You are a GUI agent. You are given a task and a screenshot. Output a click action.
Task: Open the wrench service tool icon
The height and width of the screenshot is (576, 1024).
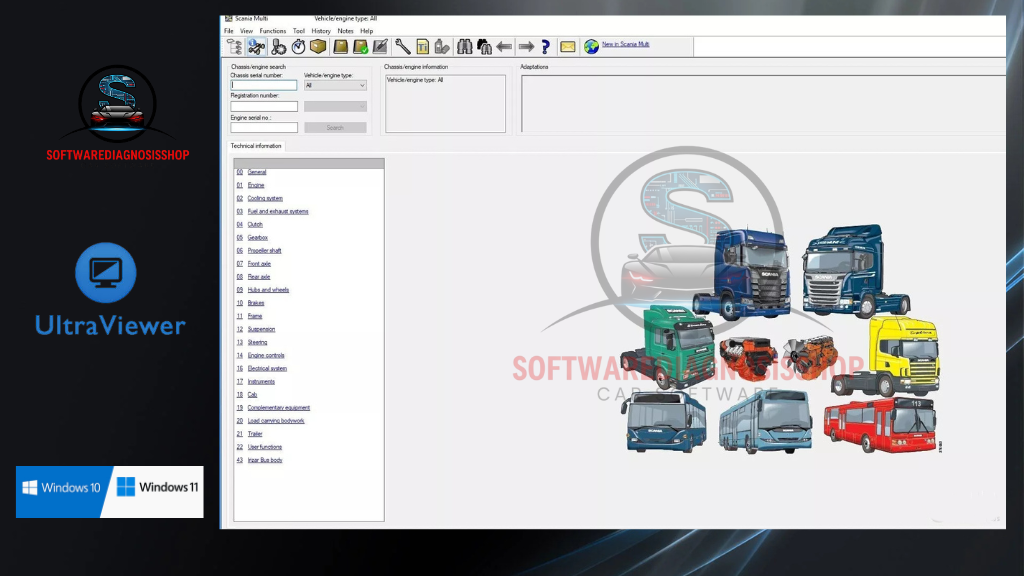(402, 46)
